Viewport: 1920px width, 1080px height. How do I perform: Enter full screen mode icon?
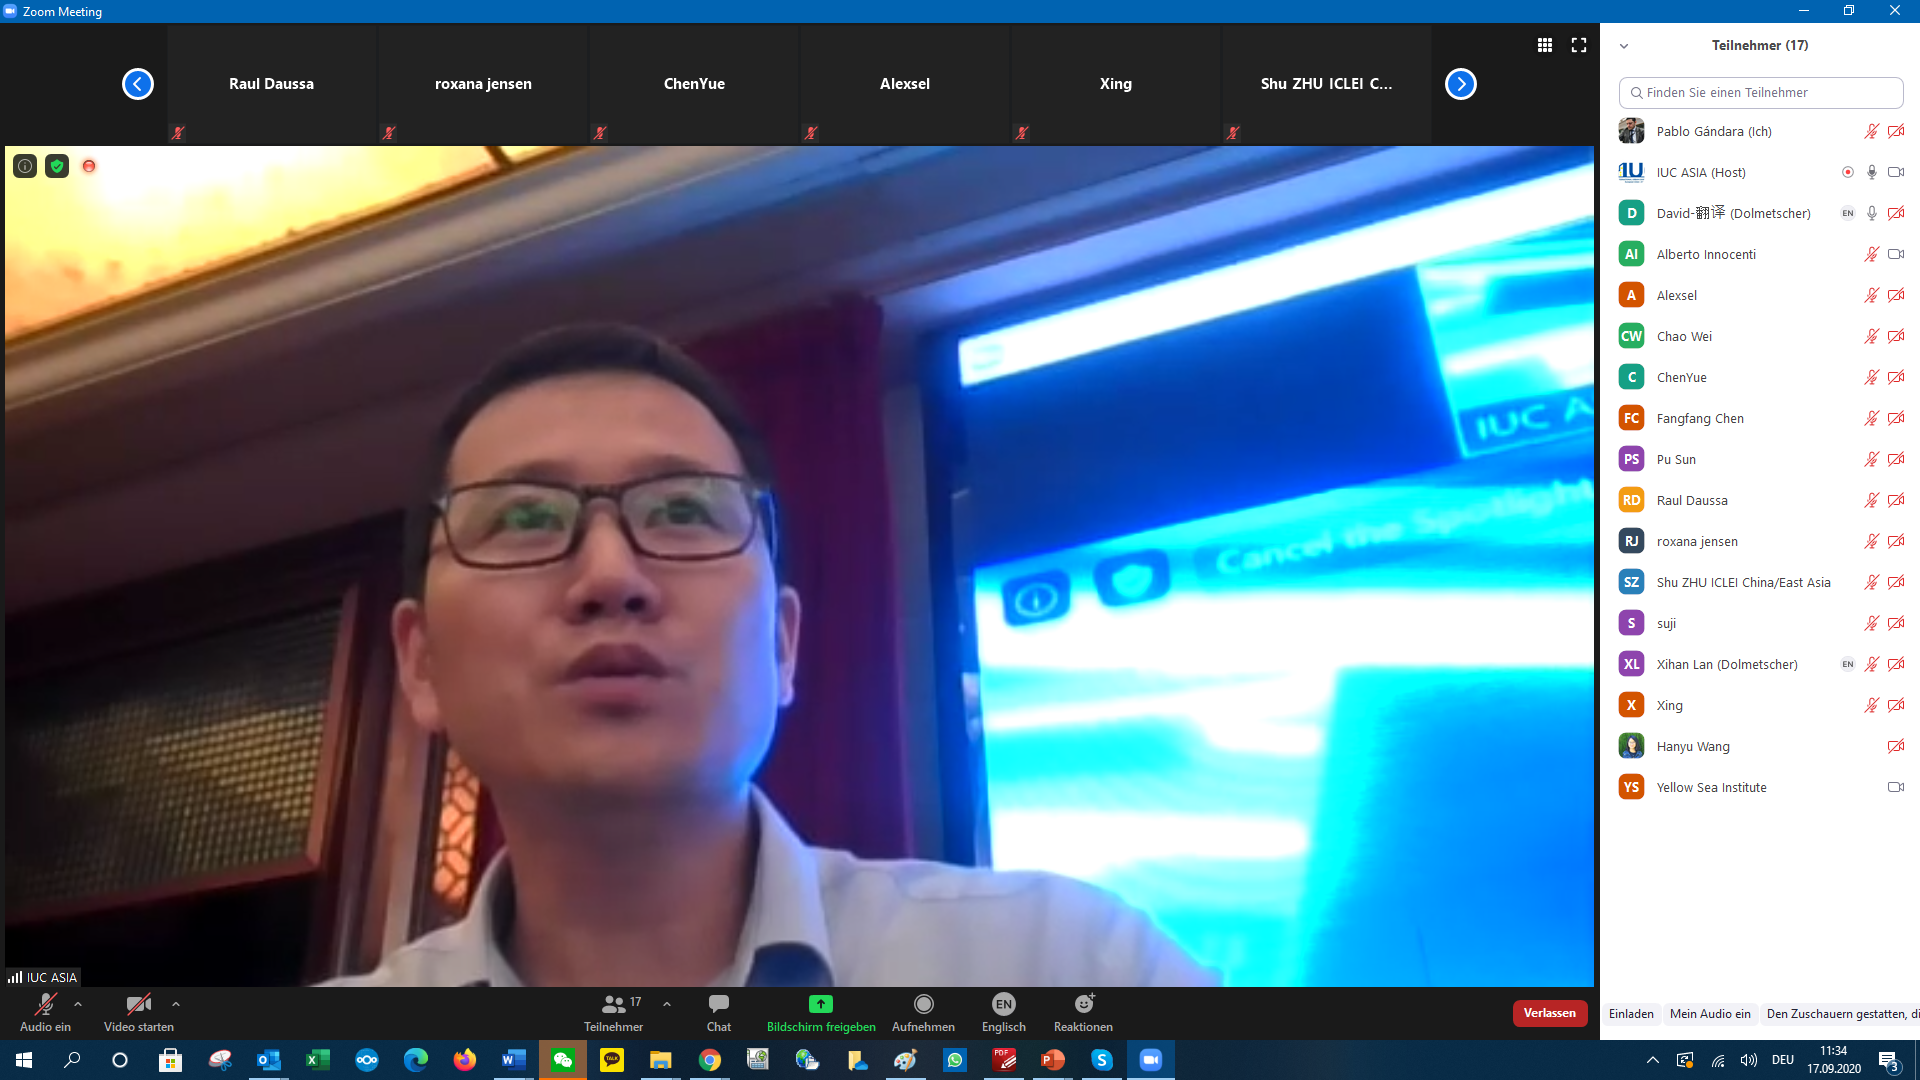pyautogui.click(x=1579, y=45)
